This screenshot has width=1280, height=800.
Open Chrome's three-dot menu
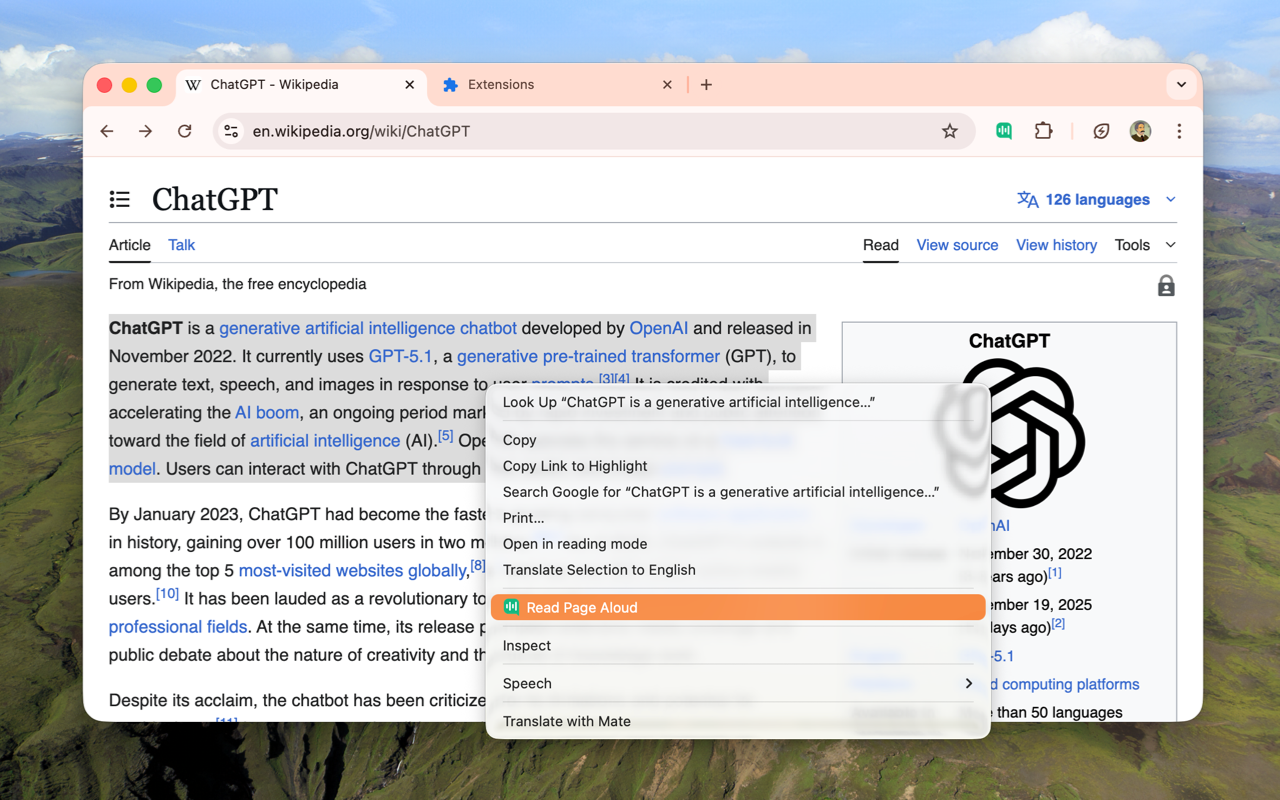1179,131
